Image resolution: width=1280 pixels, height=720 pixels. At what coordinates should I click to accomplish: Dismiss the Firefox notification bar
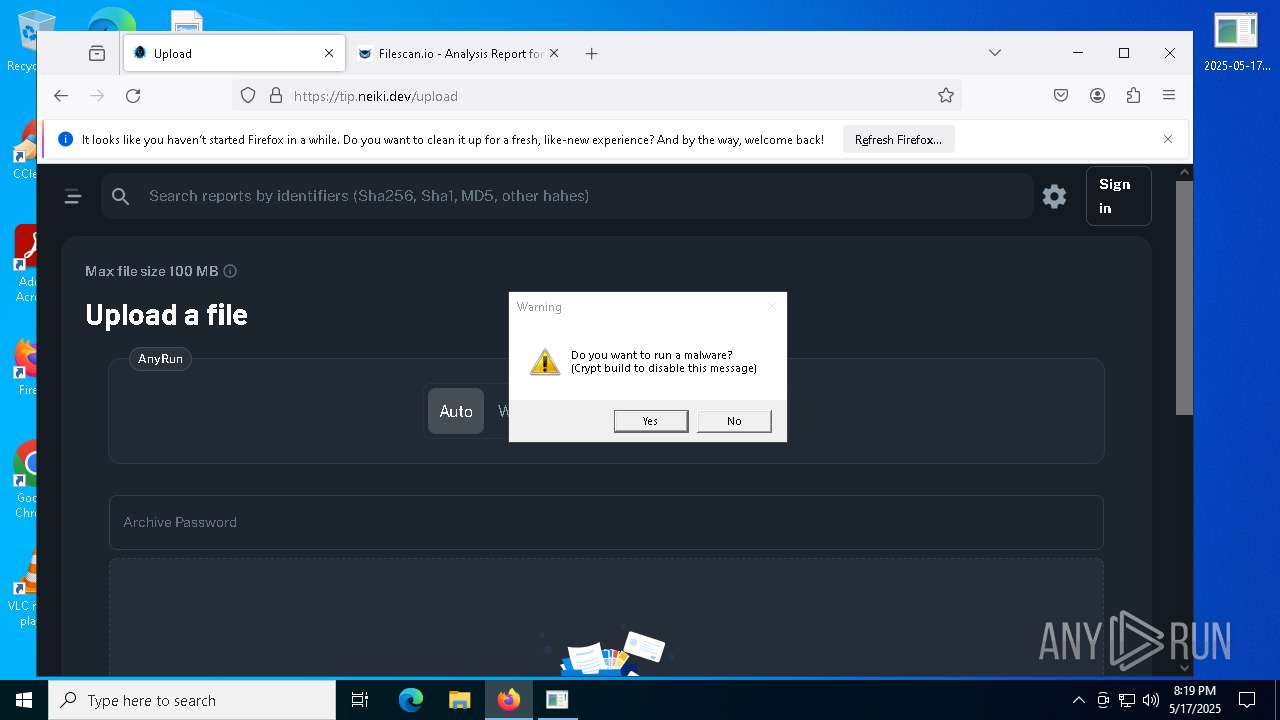pos(1167,139)
